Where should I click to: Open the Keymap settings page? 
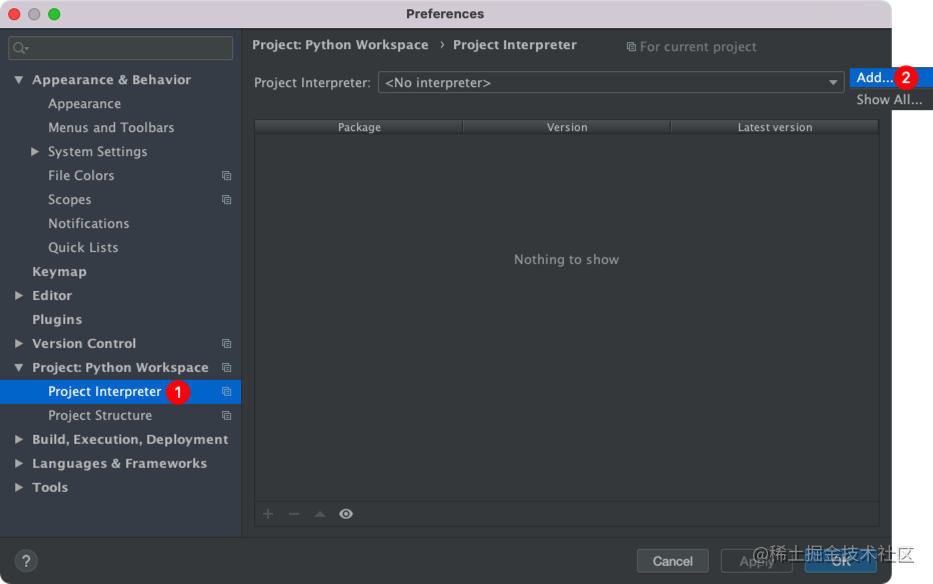[x=59, y=271]
